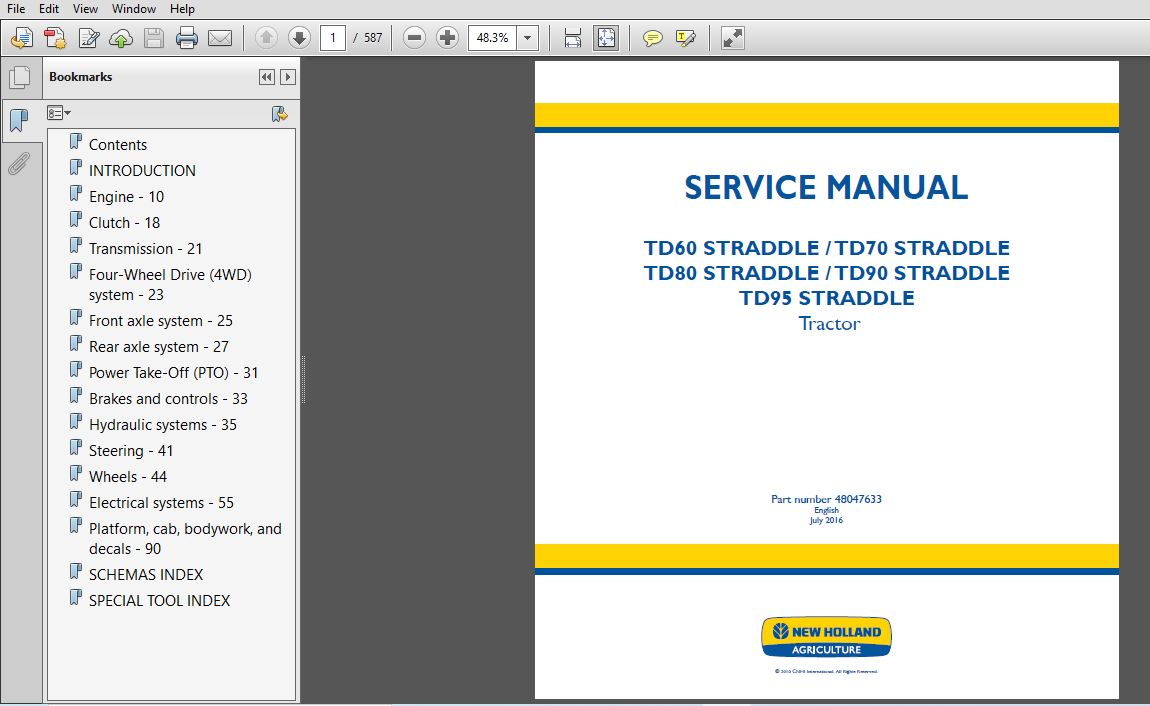Jump to Electrical systems - 55 bookmark
Image resolution: width=1150 pixels, height=706 pixels.
tap(161, 503)
